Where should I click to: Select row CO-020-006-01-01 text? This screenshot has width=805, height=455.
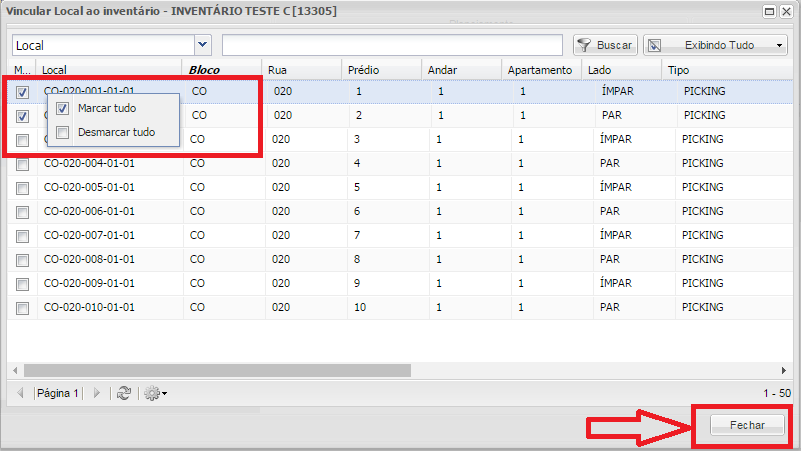[x=89, y=212]
